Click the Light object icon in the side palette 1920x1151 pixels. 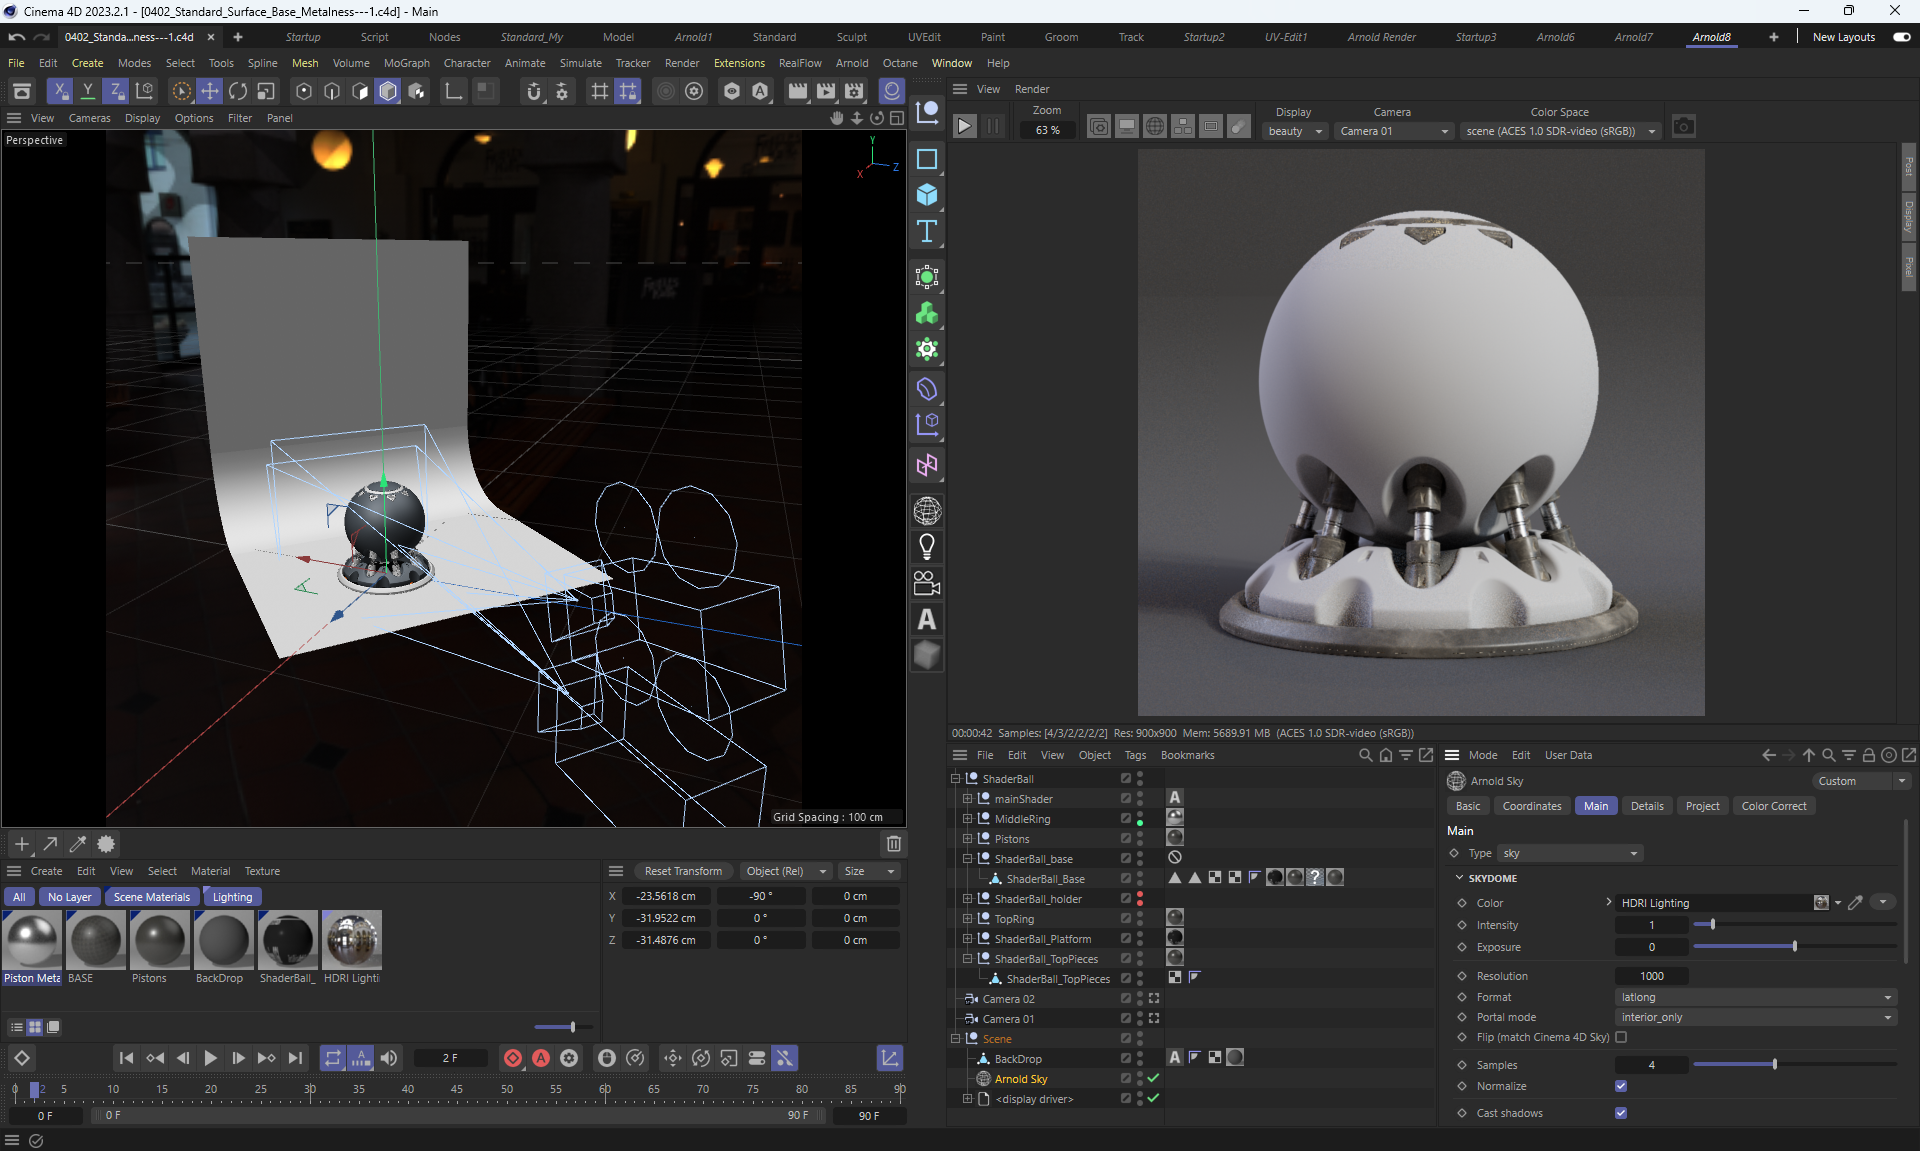pos(927,547)
